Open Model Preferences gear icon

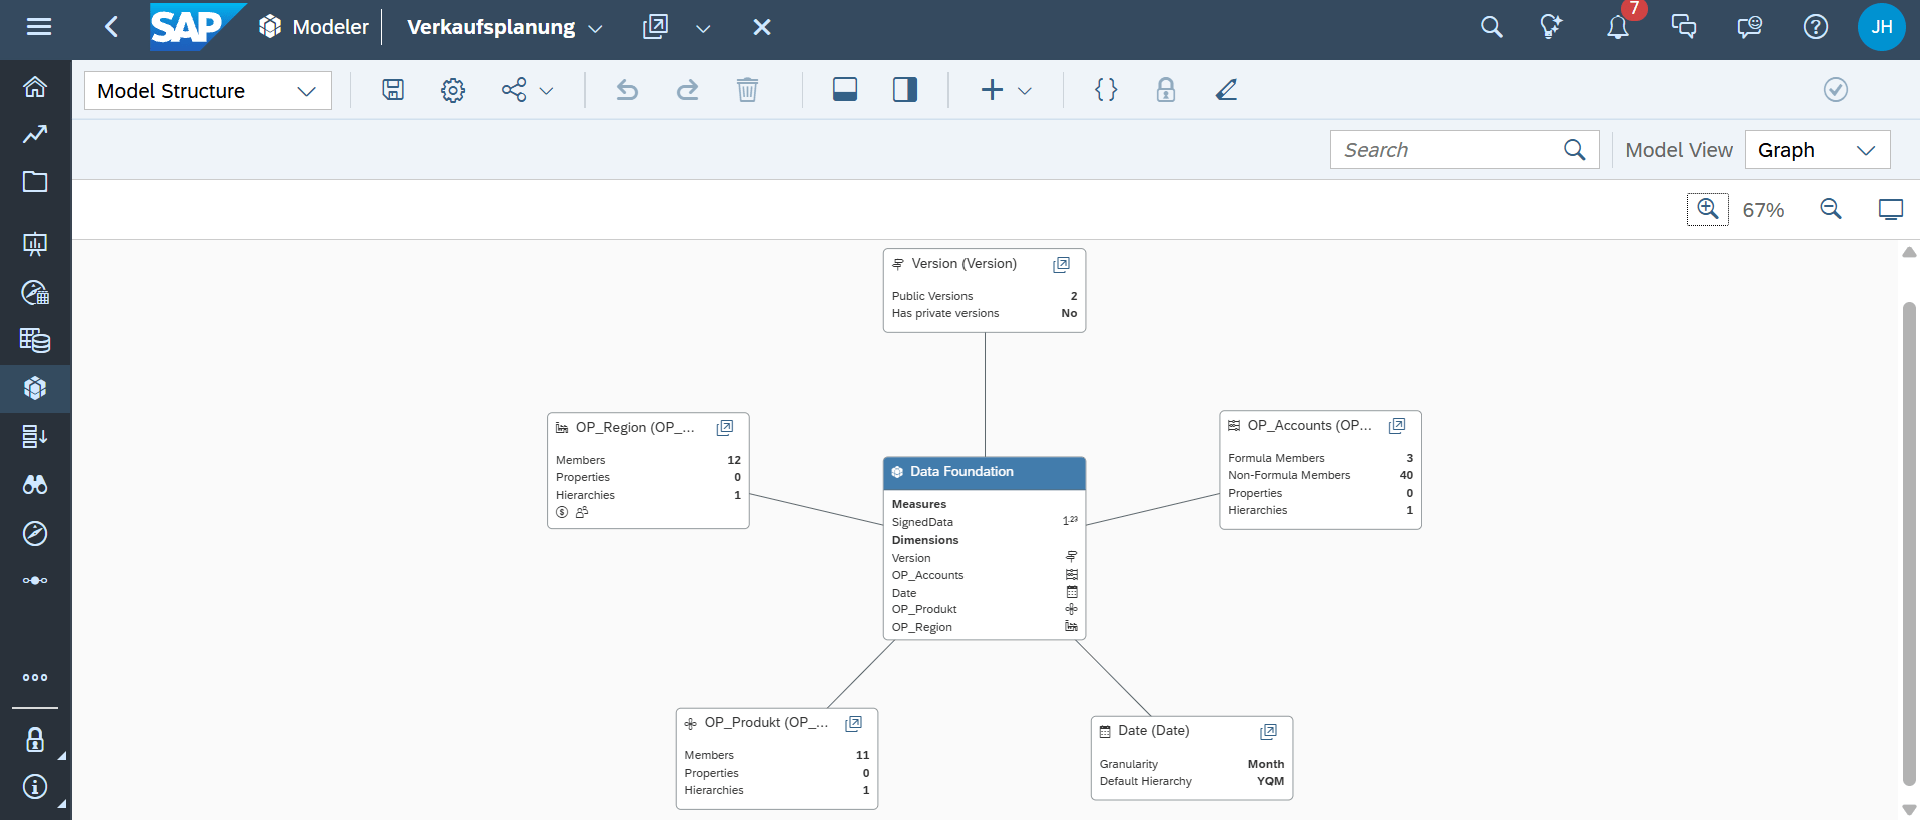[x=453, y=90]
